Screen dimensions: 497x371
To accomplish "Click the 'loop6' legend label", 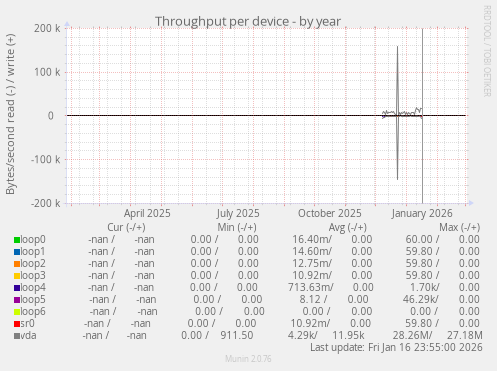I will pos(33,311).
